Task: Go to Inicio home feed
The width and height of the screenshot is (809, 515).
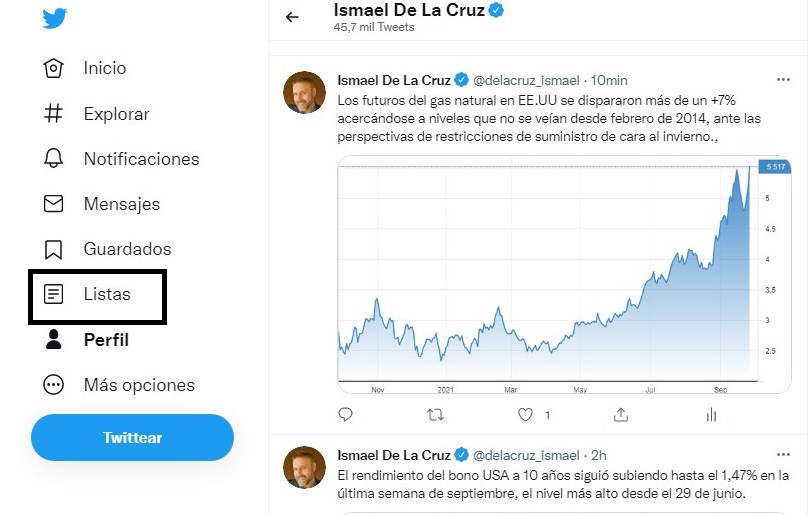Action: point(104,68)
